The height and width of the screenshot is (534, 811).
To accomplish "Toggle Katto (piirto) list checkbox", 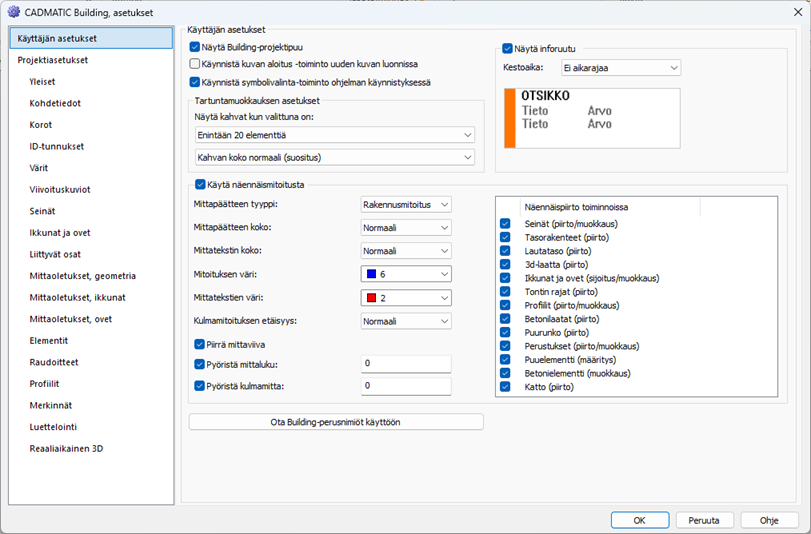I will (x=505, y=386).
